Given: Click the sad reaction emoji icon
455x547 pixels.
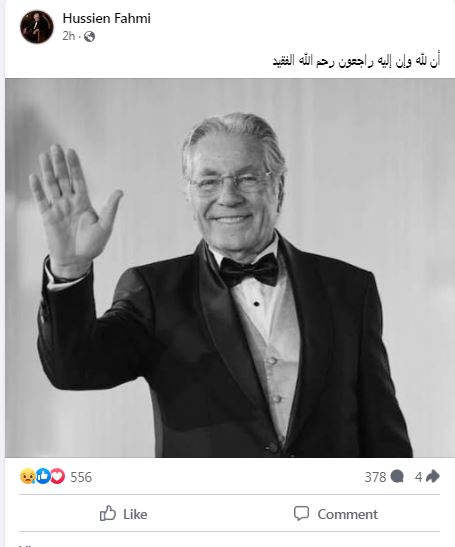Looking at the screenshot, I should point(28,476).
